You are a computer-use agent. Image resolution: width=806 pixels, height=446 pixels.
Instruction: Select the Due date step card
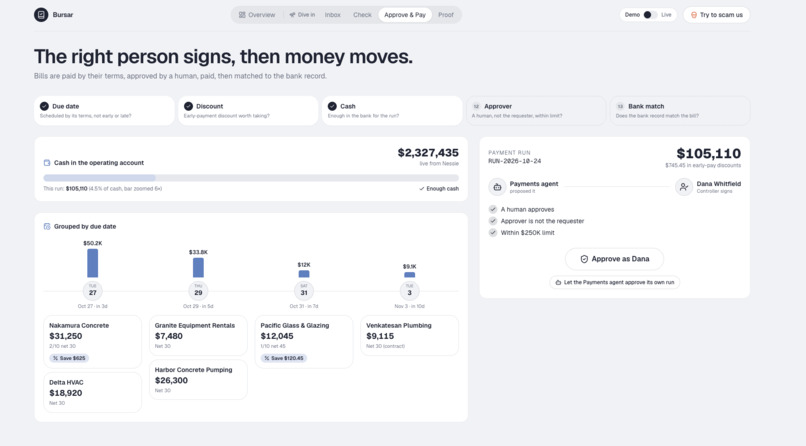click(104, 110)
